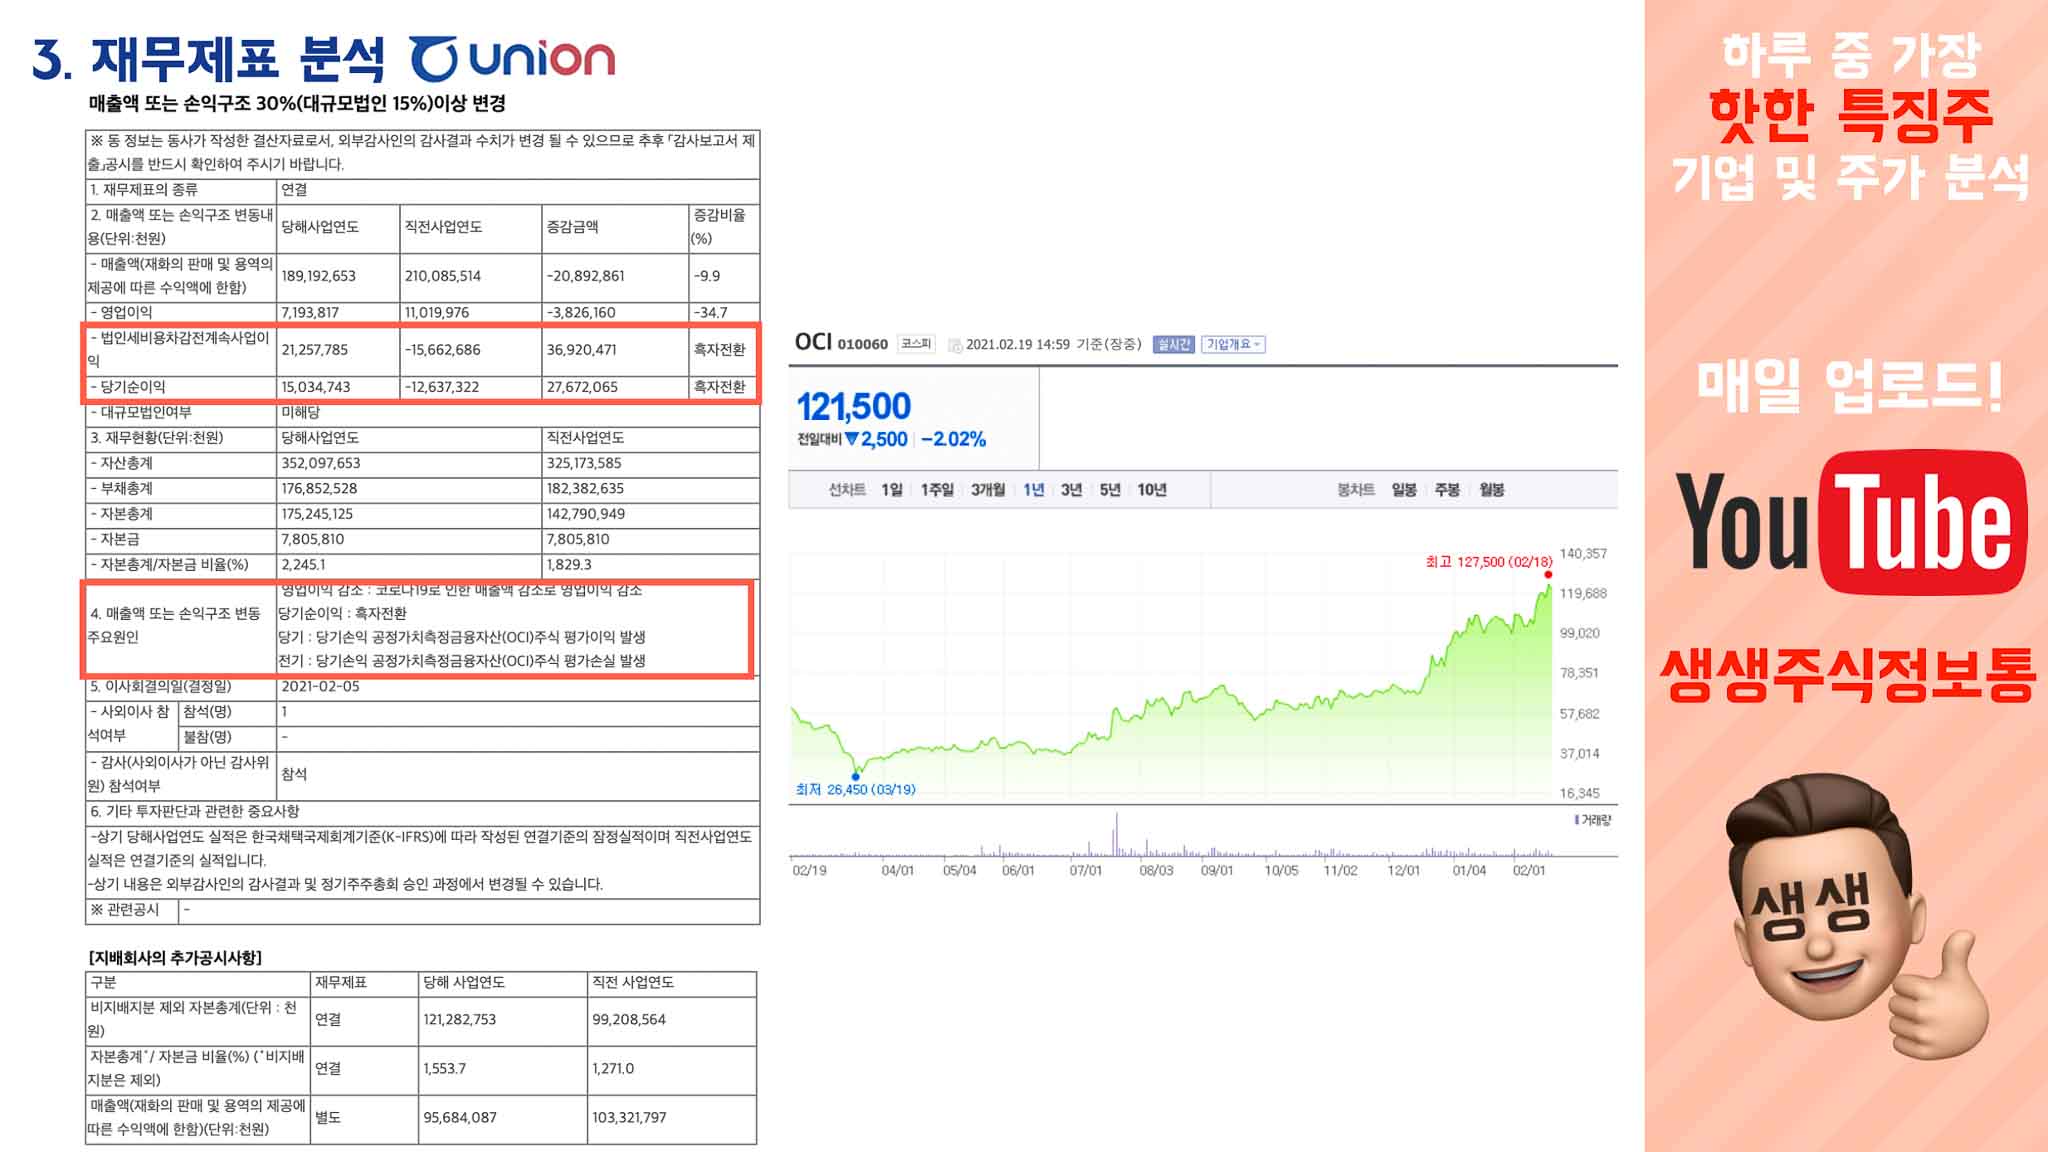Select the 1년 chart period

point(1033,490)
